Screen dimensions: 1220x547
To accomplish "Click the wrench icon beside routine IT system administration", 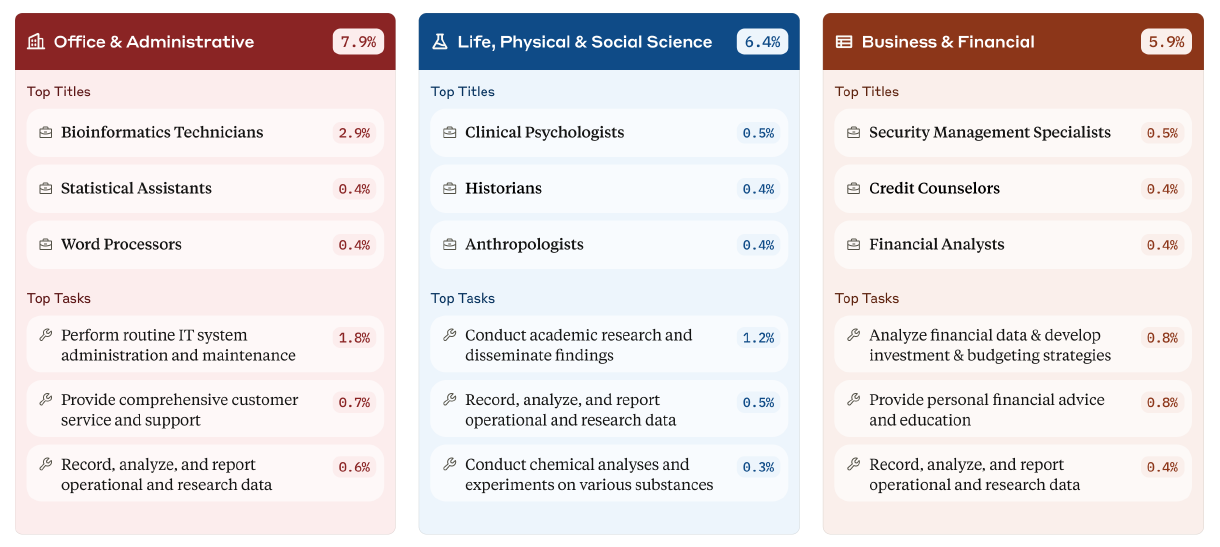I will [46, 336].
